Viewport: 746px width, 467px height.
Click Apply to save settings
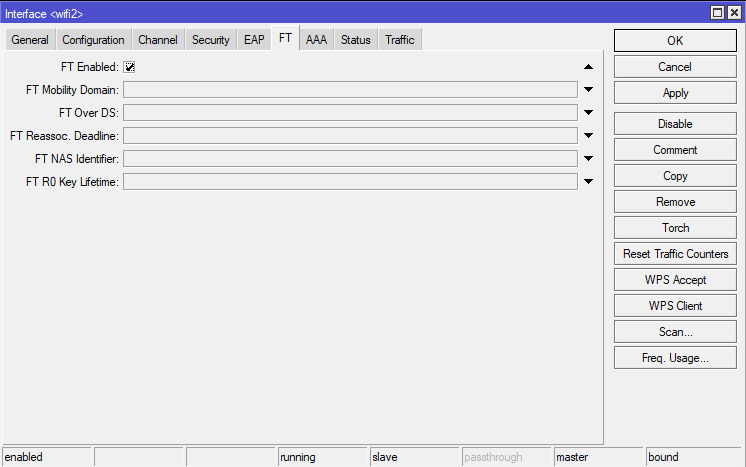click(x=675, y=93)
